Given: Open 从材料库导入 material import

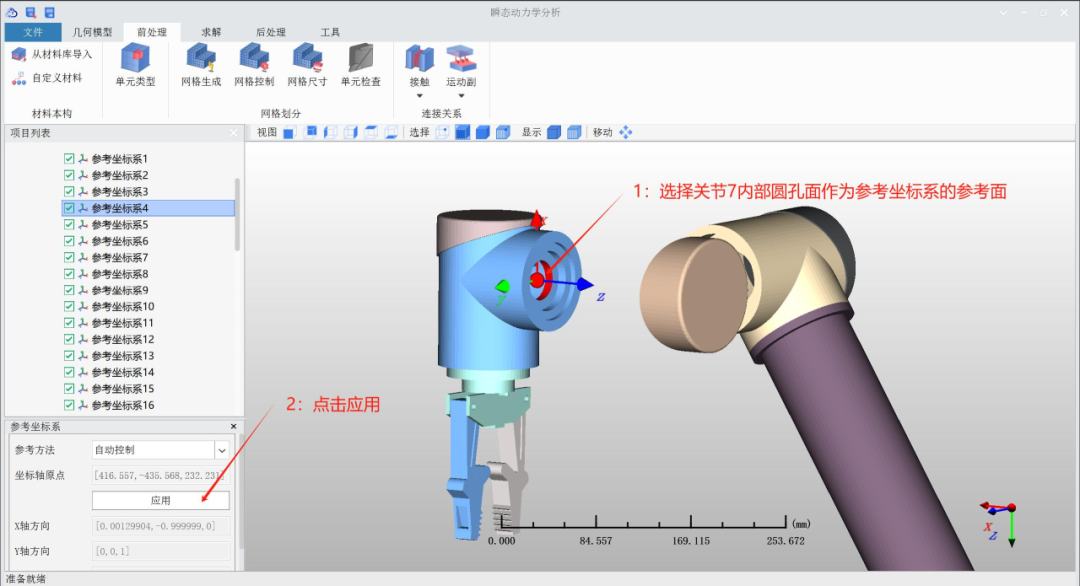Looking at the screenshot, I should click(x=52, y=54).
